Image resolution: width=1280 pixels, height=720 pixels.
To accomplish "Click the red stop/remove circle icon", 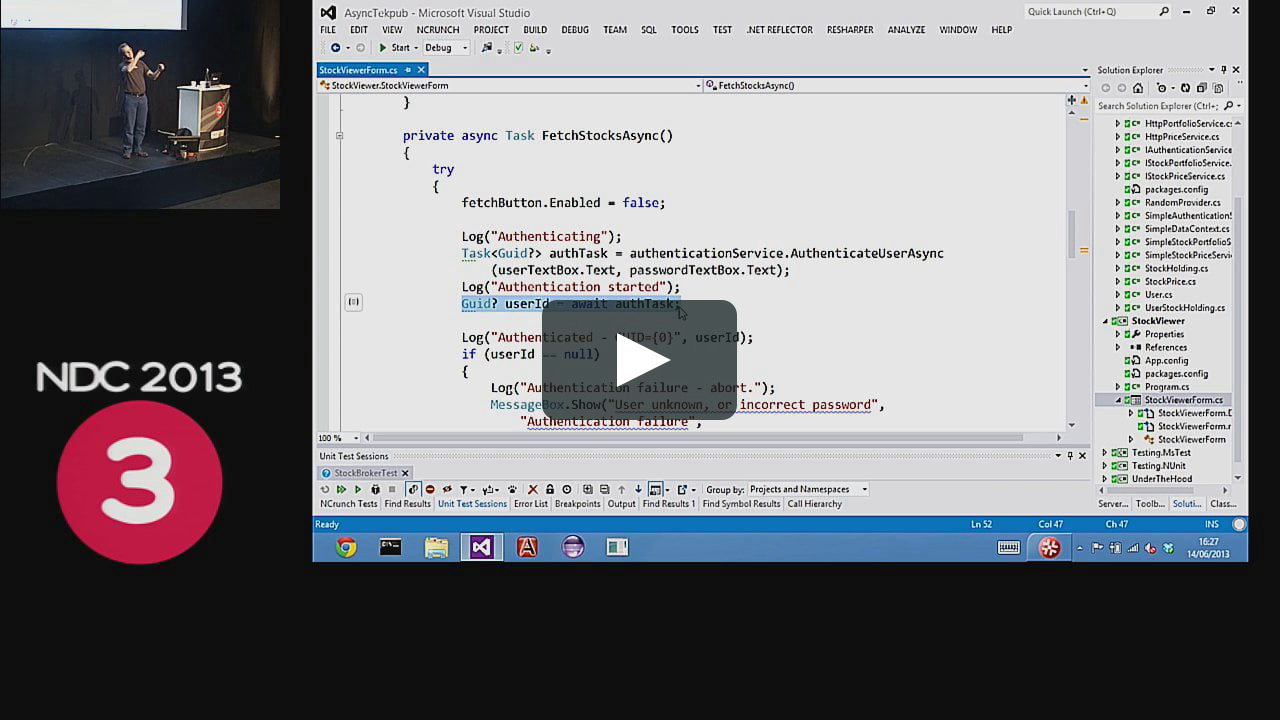I will (430, 490).
